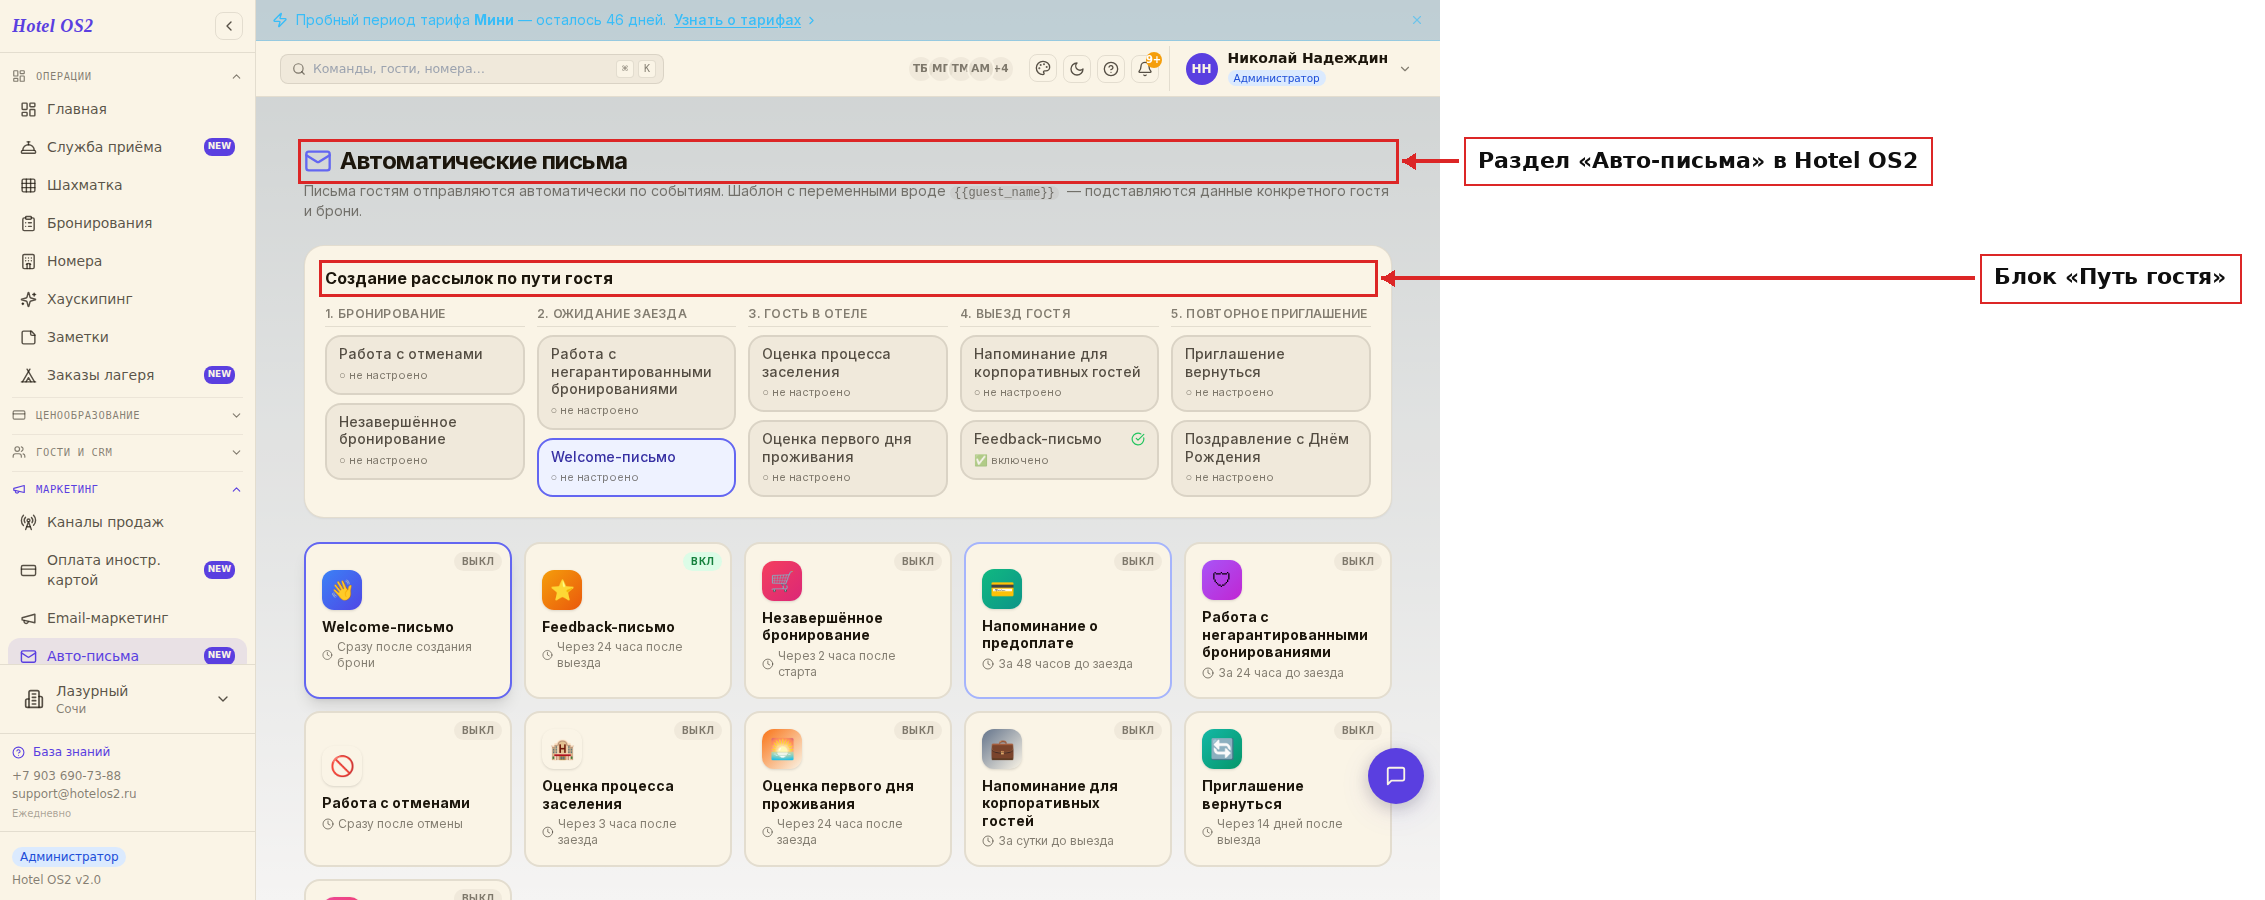Click the support@hotelos2.ru email link
This screenshot has width=2265, height=900.
point(74,794)
